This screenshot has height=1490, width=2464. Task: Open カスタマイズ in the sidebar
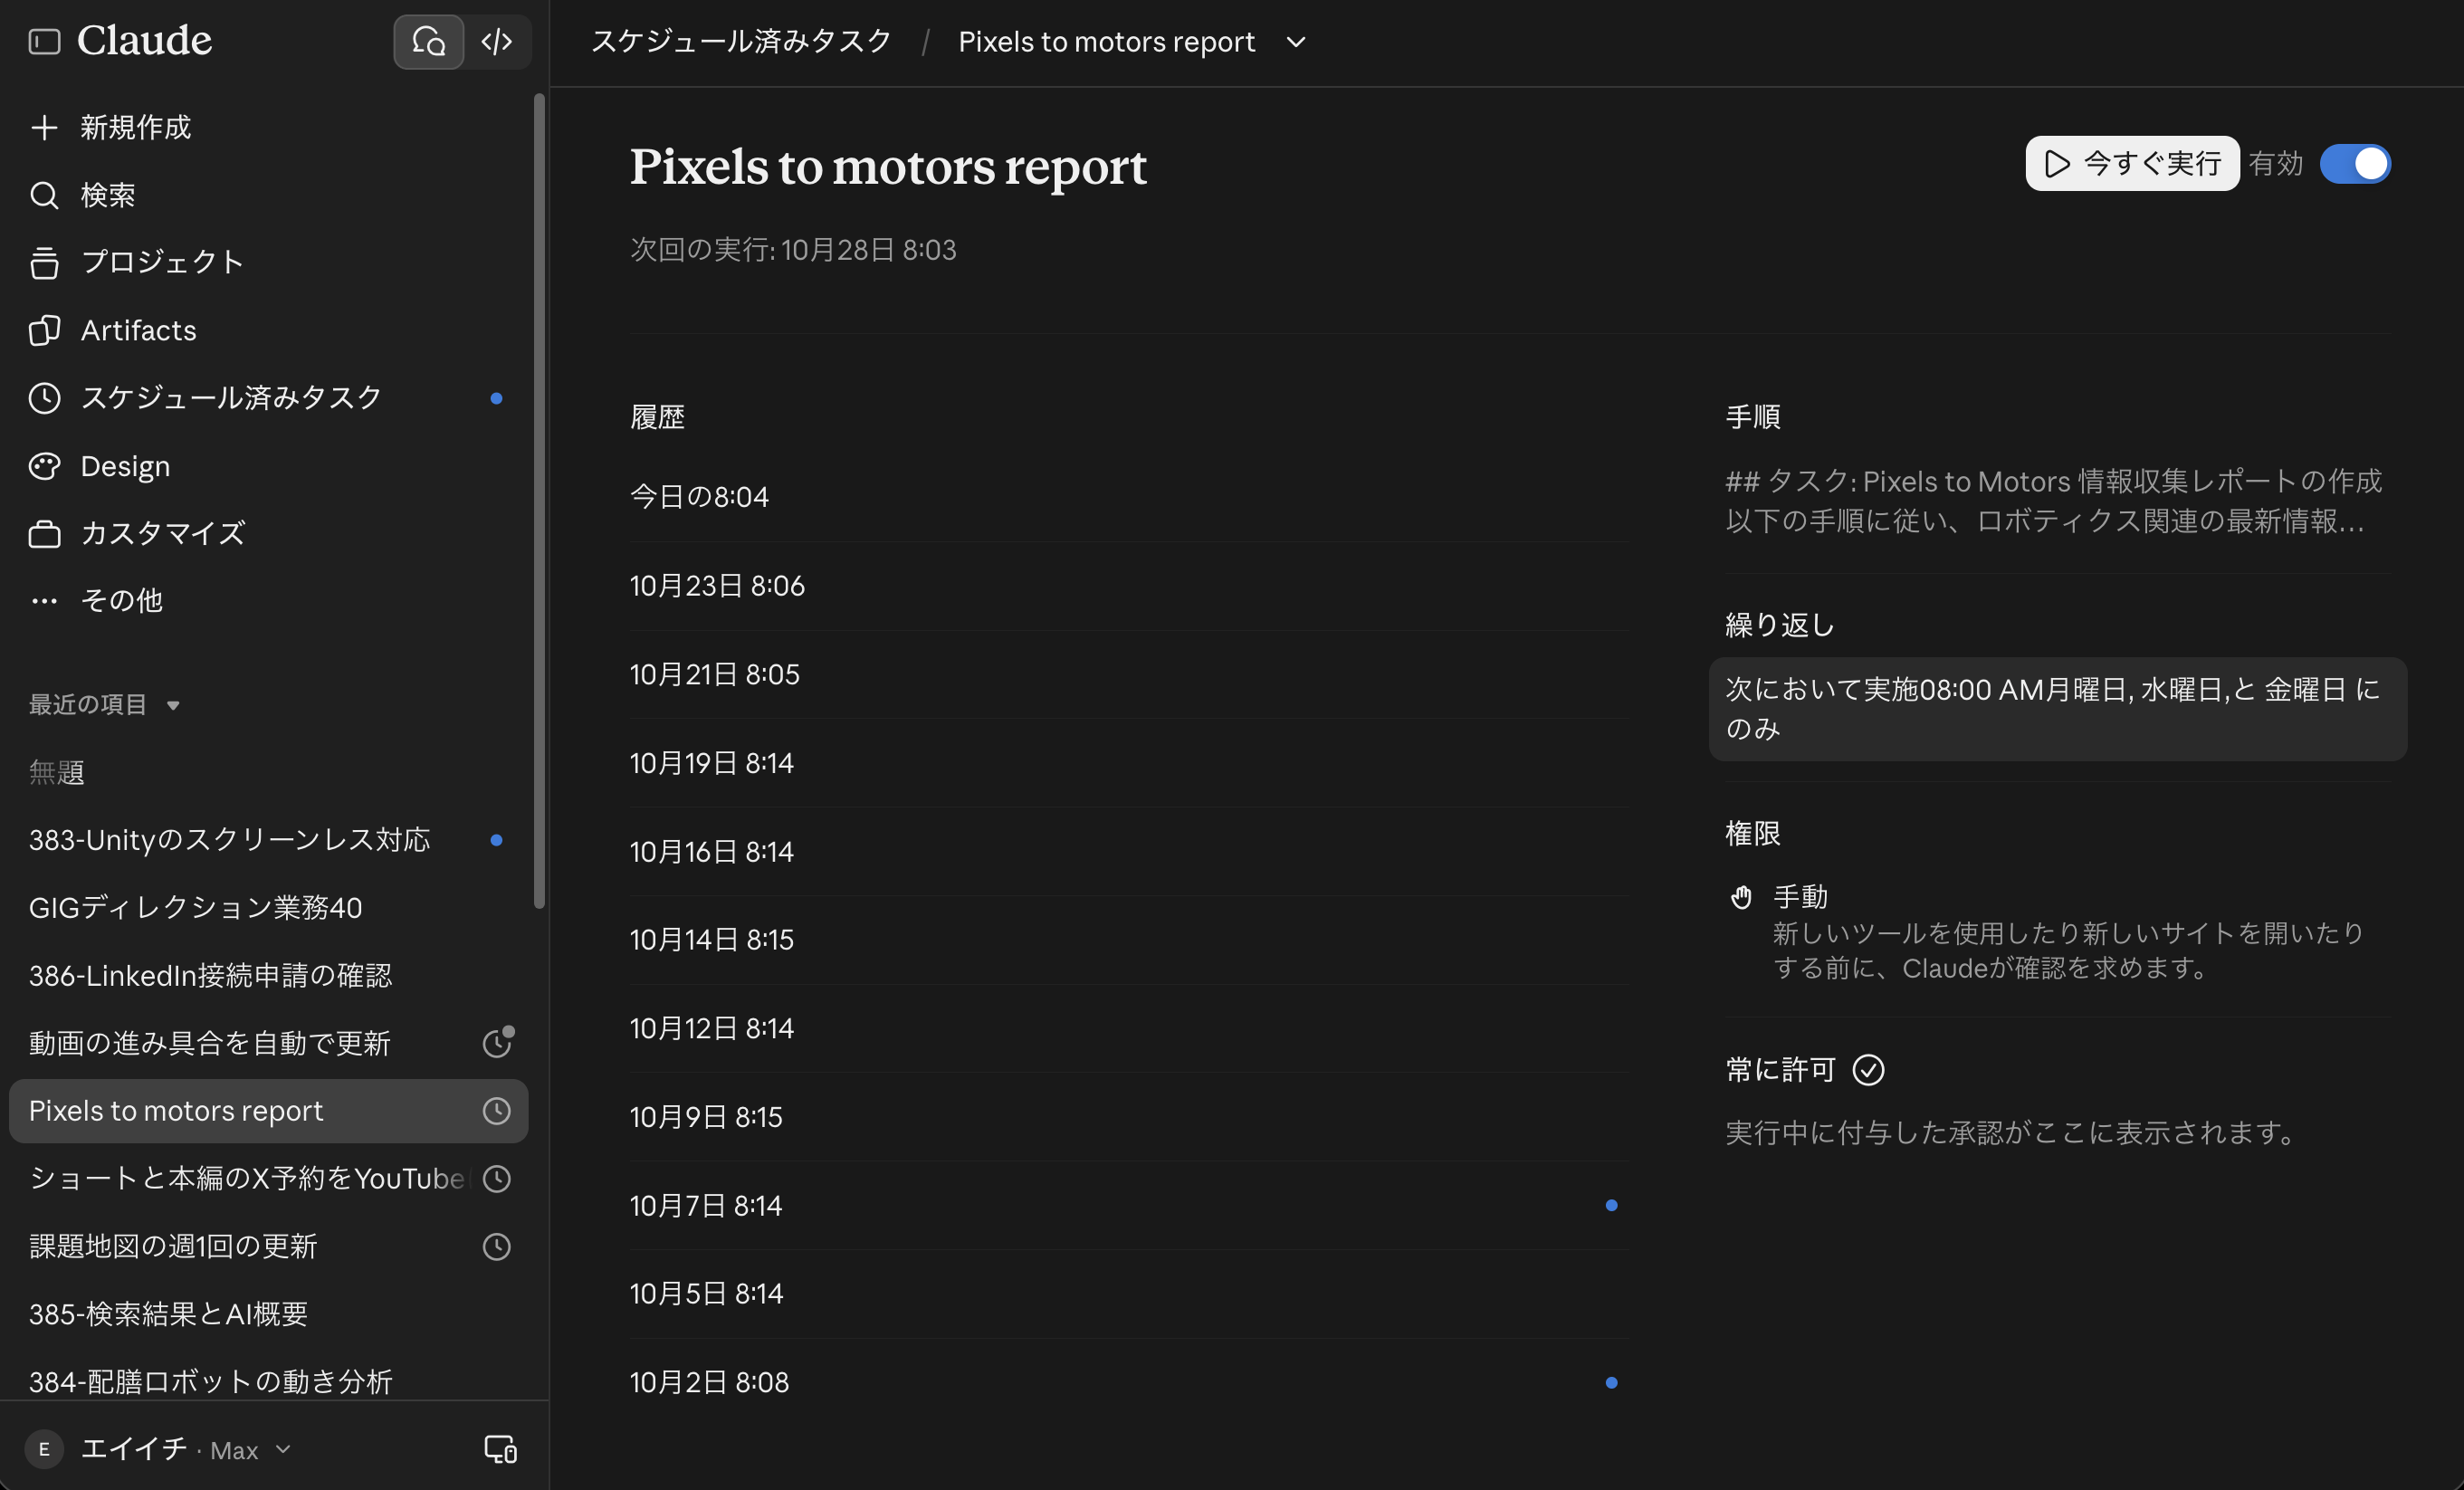(x=268, y=533)
